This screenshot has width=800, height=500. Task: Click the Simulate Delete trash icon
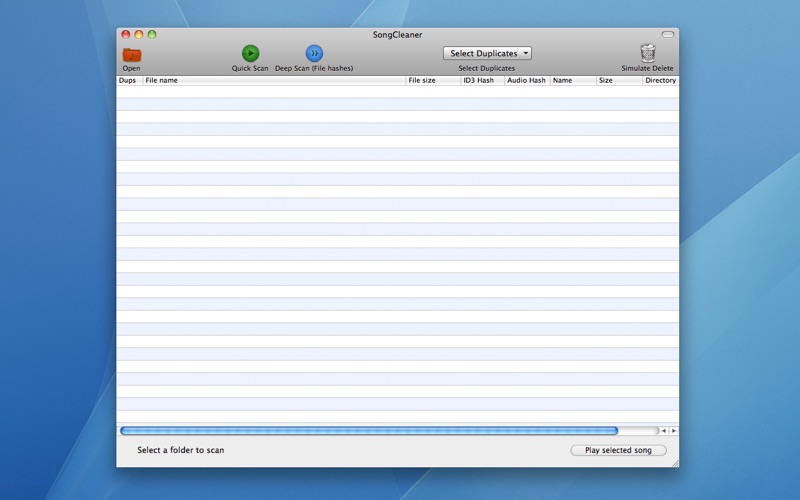(x=647, y=53)
